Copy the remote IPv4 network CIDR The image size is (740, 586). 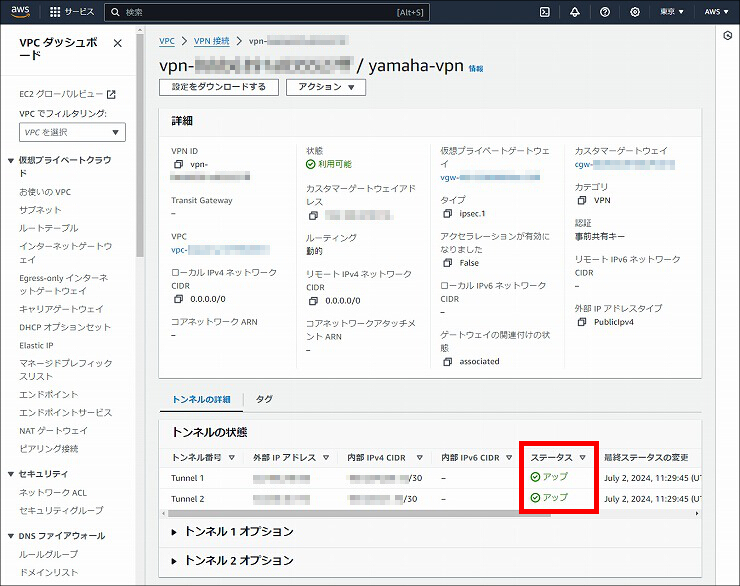(x=313, y=301)
